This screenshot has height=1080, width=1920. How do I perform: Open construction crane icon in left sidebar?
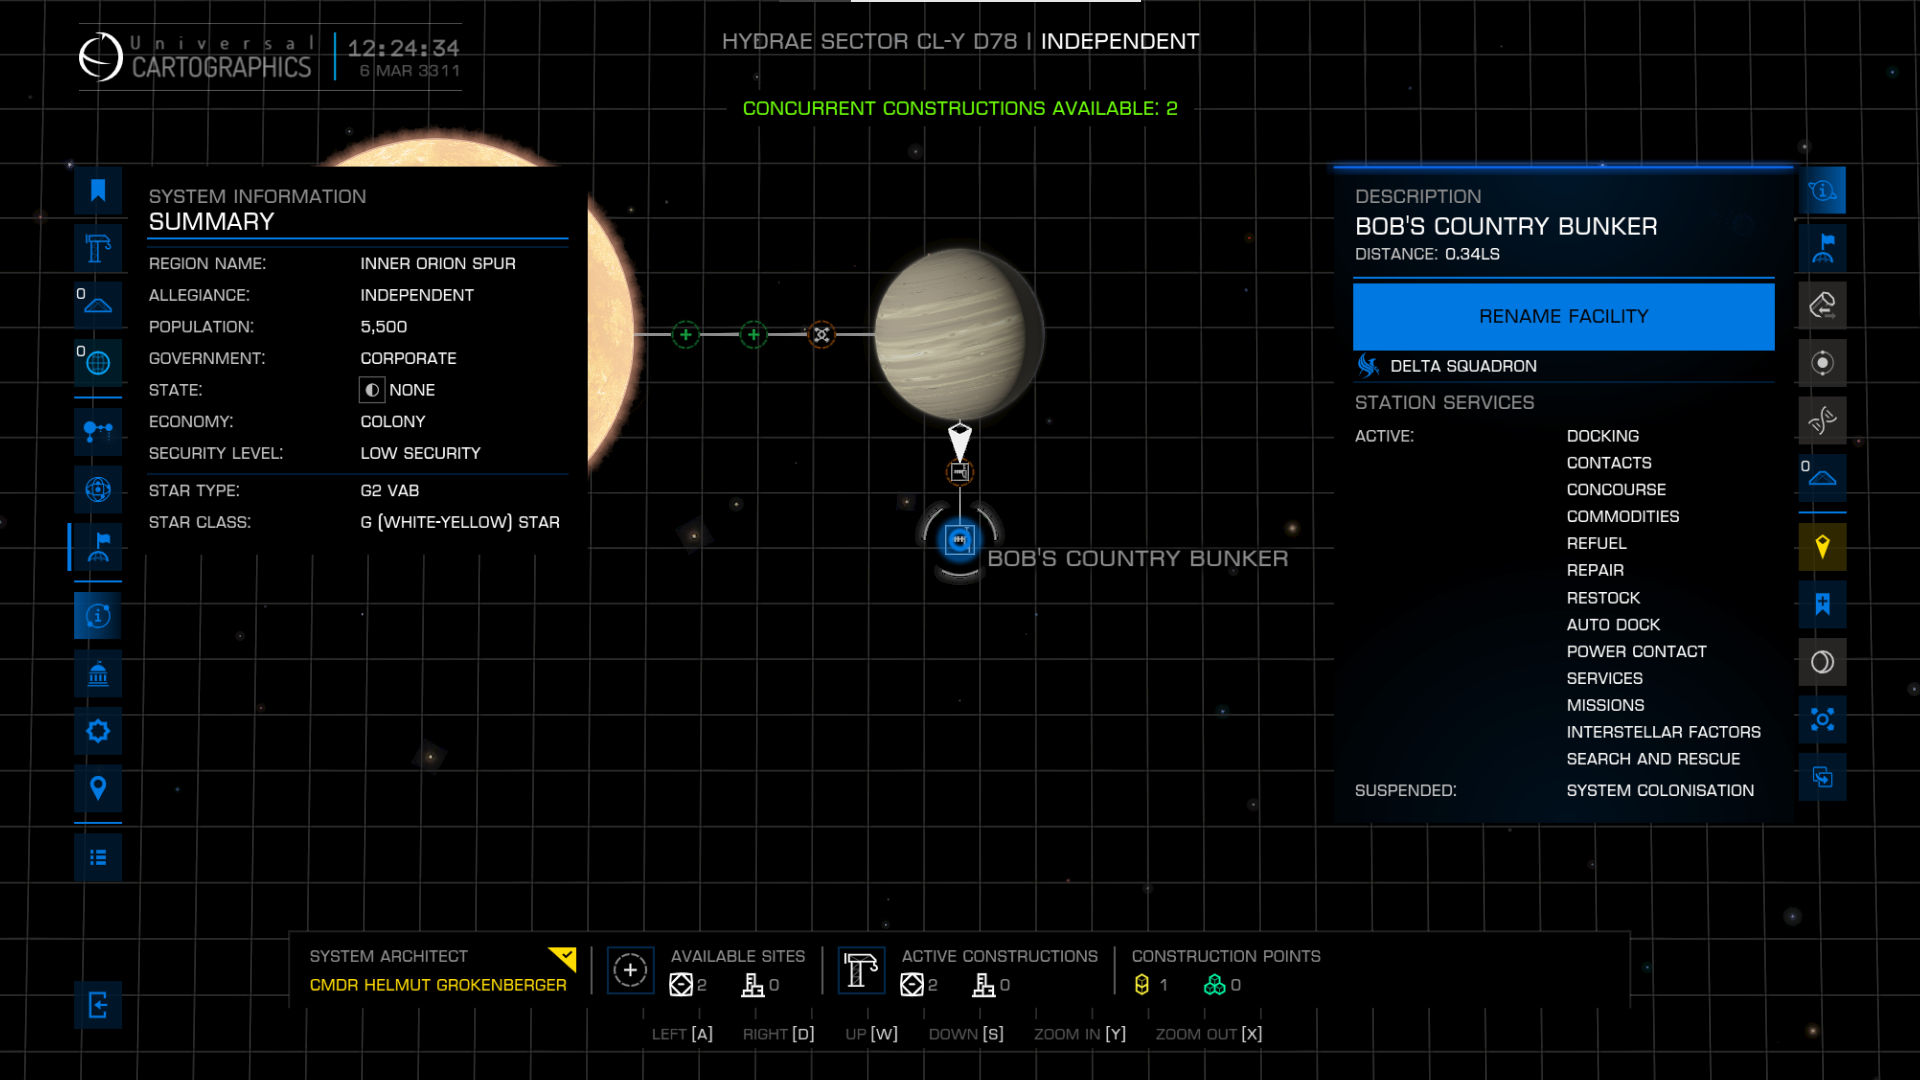[x=98, y=247]
